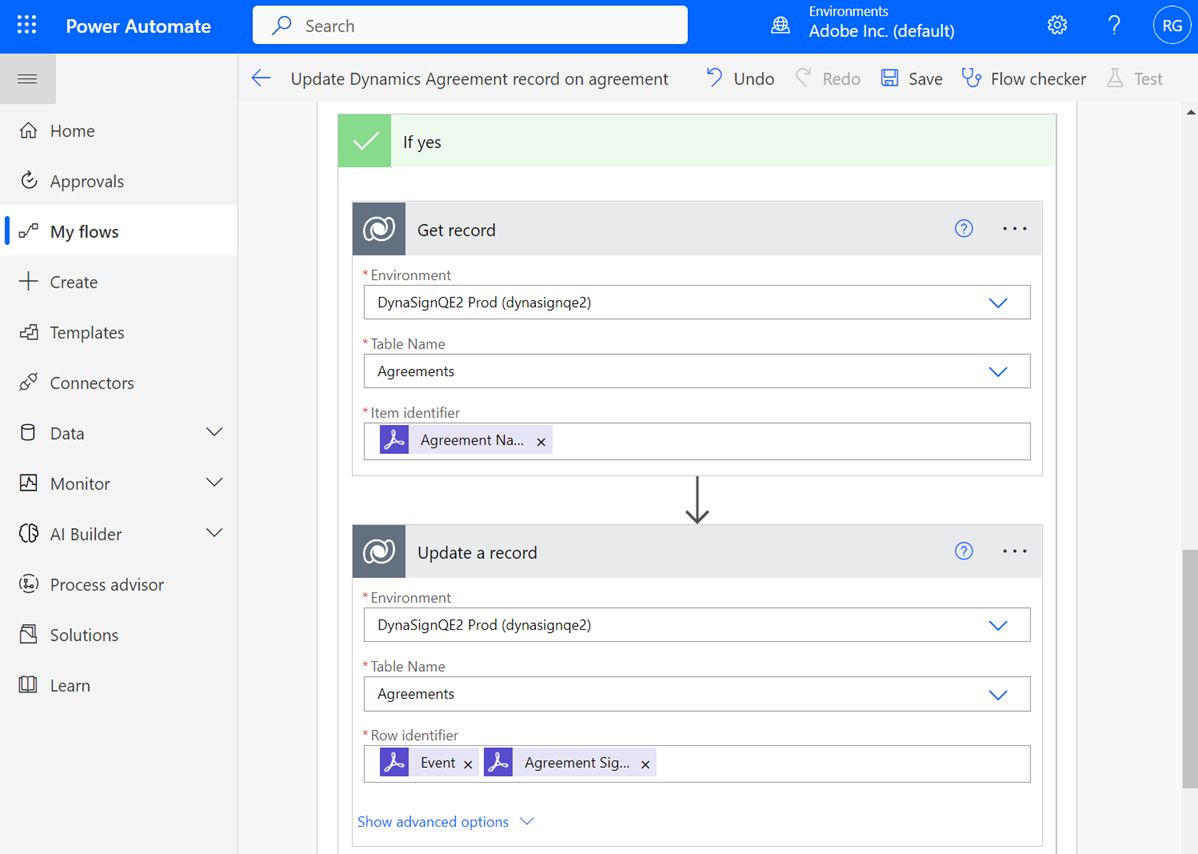Click the Search magnifier icon
This screenshot has width=1198, height=854.
[x=282, y=25]
